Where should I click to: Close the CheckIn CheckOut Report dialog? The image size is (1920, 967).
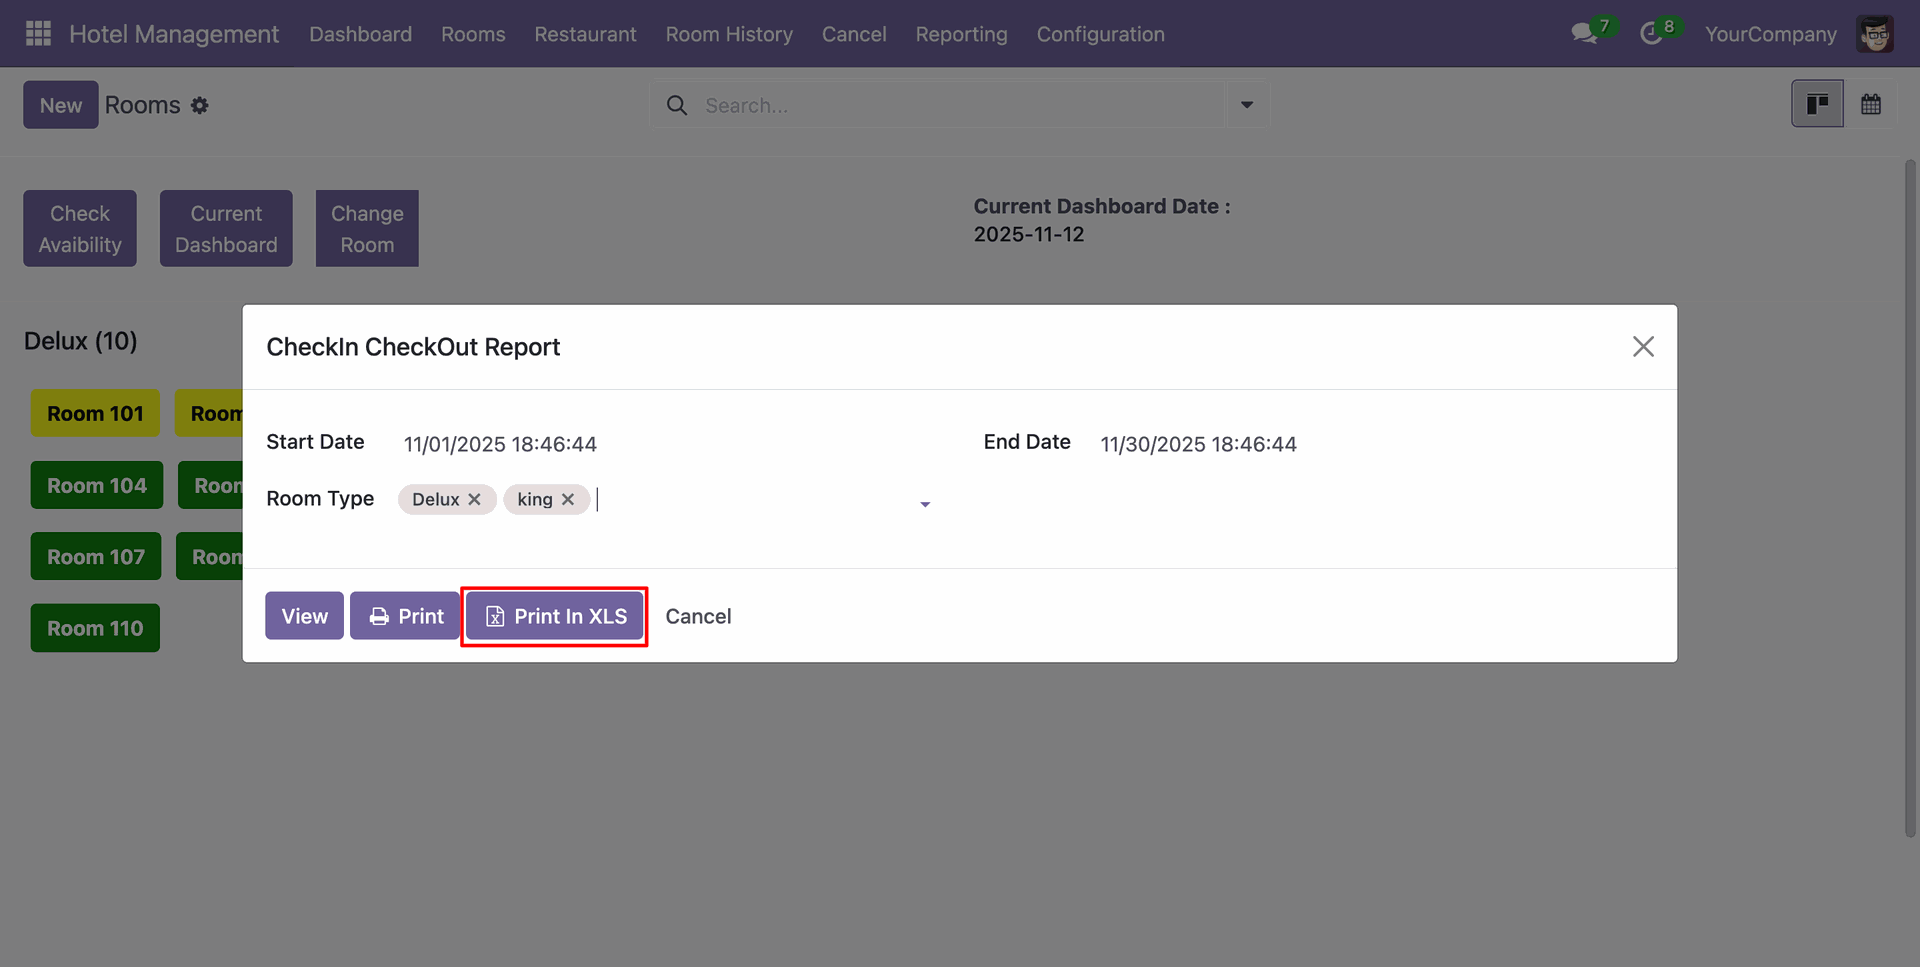pos(1643,347)
